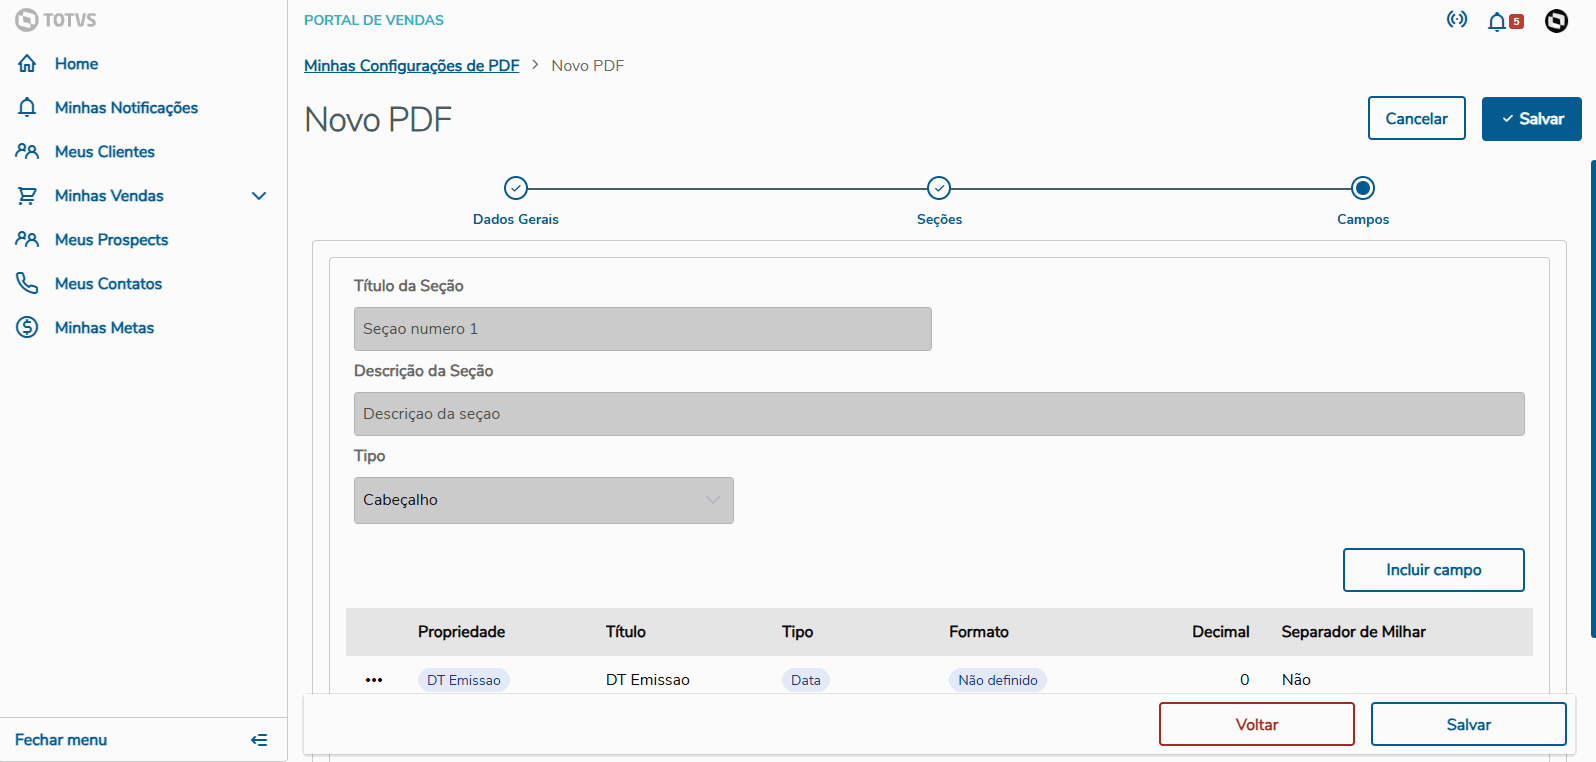Open Meus Prospects in the sidebar
This screenshot has width=1596, height=762.
click(111, 240)
